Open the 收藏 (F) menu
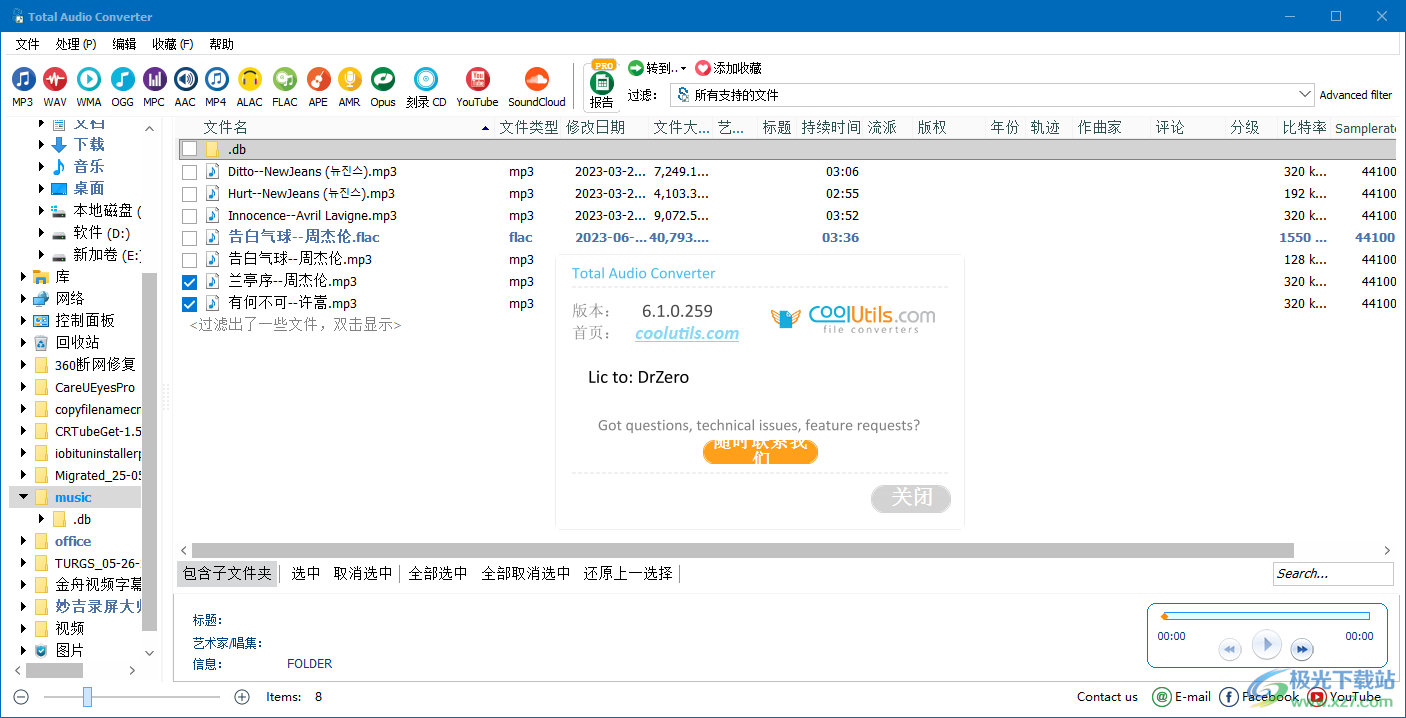Image resolution: width=1406 pixels, height=718 pixels. (173, 44)
